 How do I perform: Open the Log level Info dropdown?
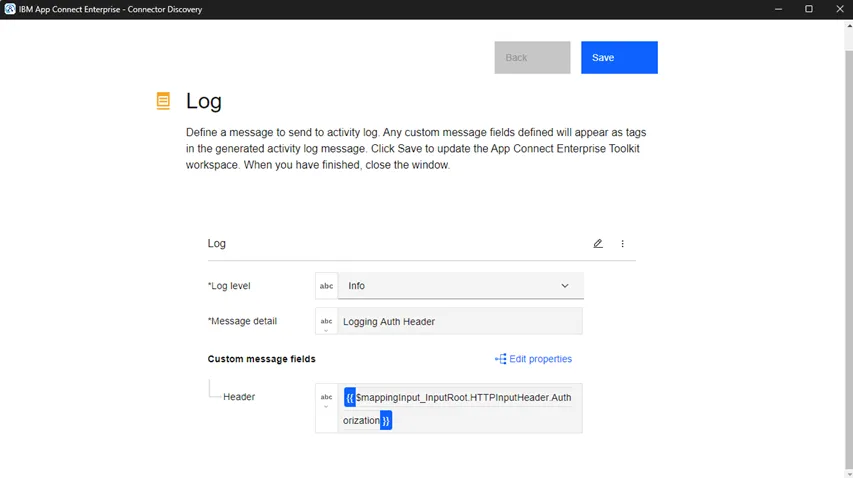pos(460,286)
